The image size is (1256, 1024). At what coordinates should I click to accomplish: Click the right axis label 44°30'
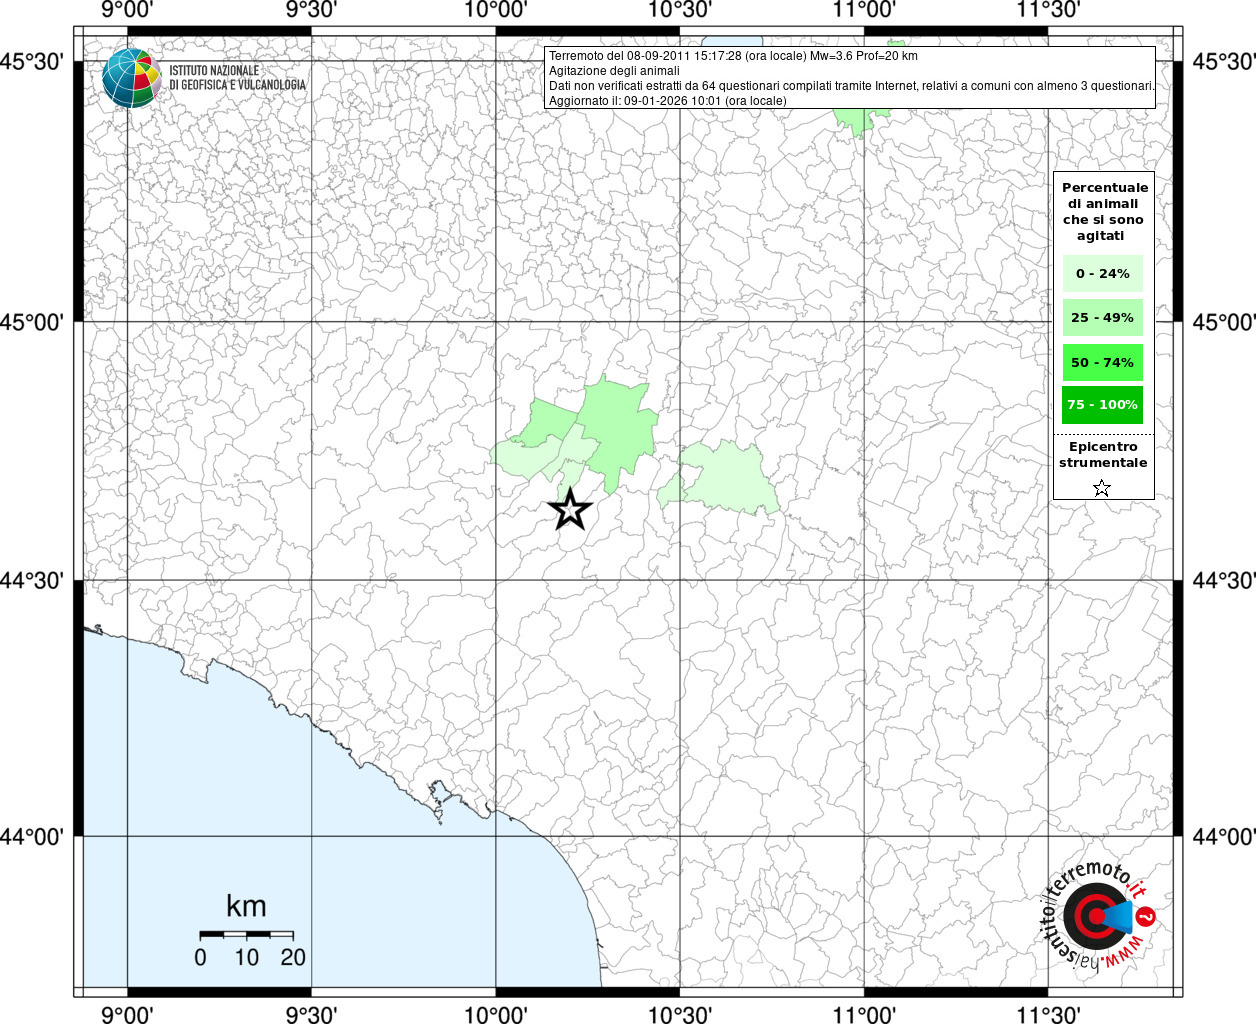1224,580
